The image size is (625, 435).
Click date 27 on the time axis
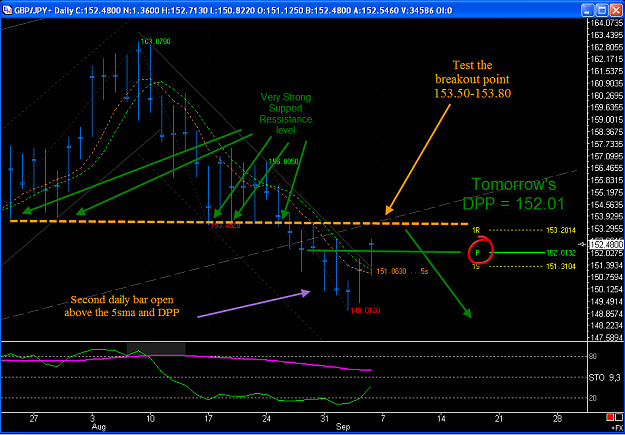pyautogui.click(x=34, y=417)
